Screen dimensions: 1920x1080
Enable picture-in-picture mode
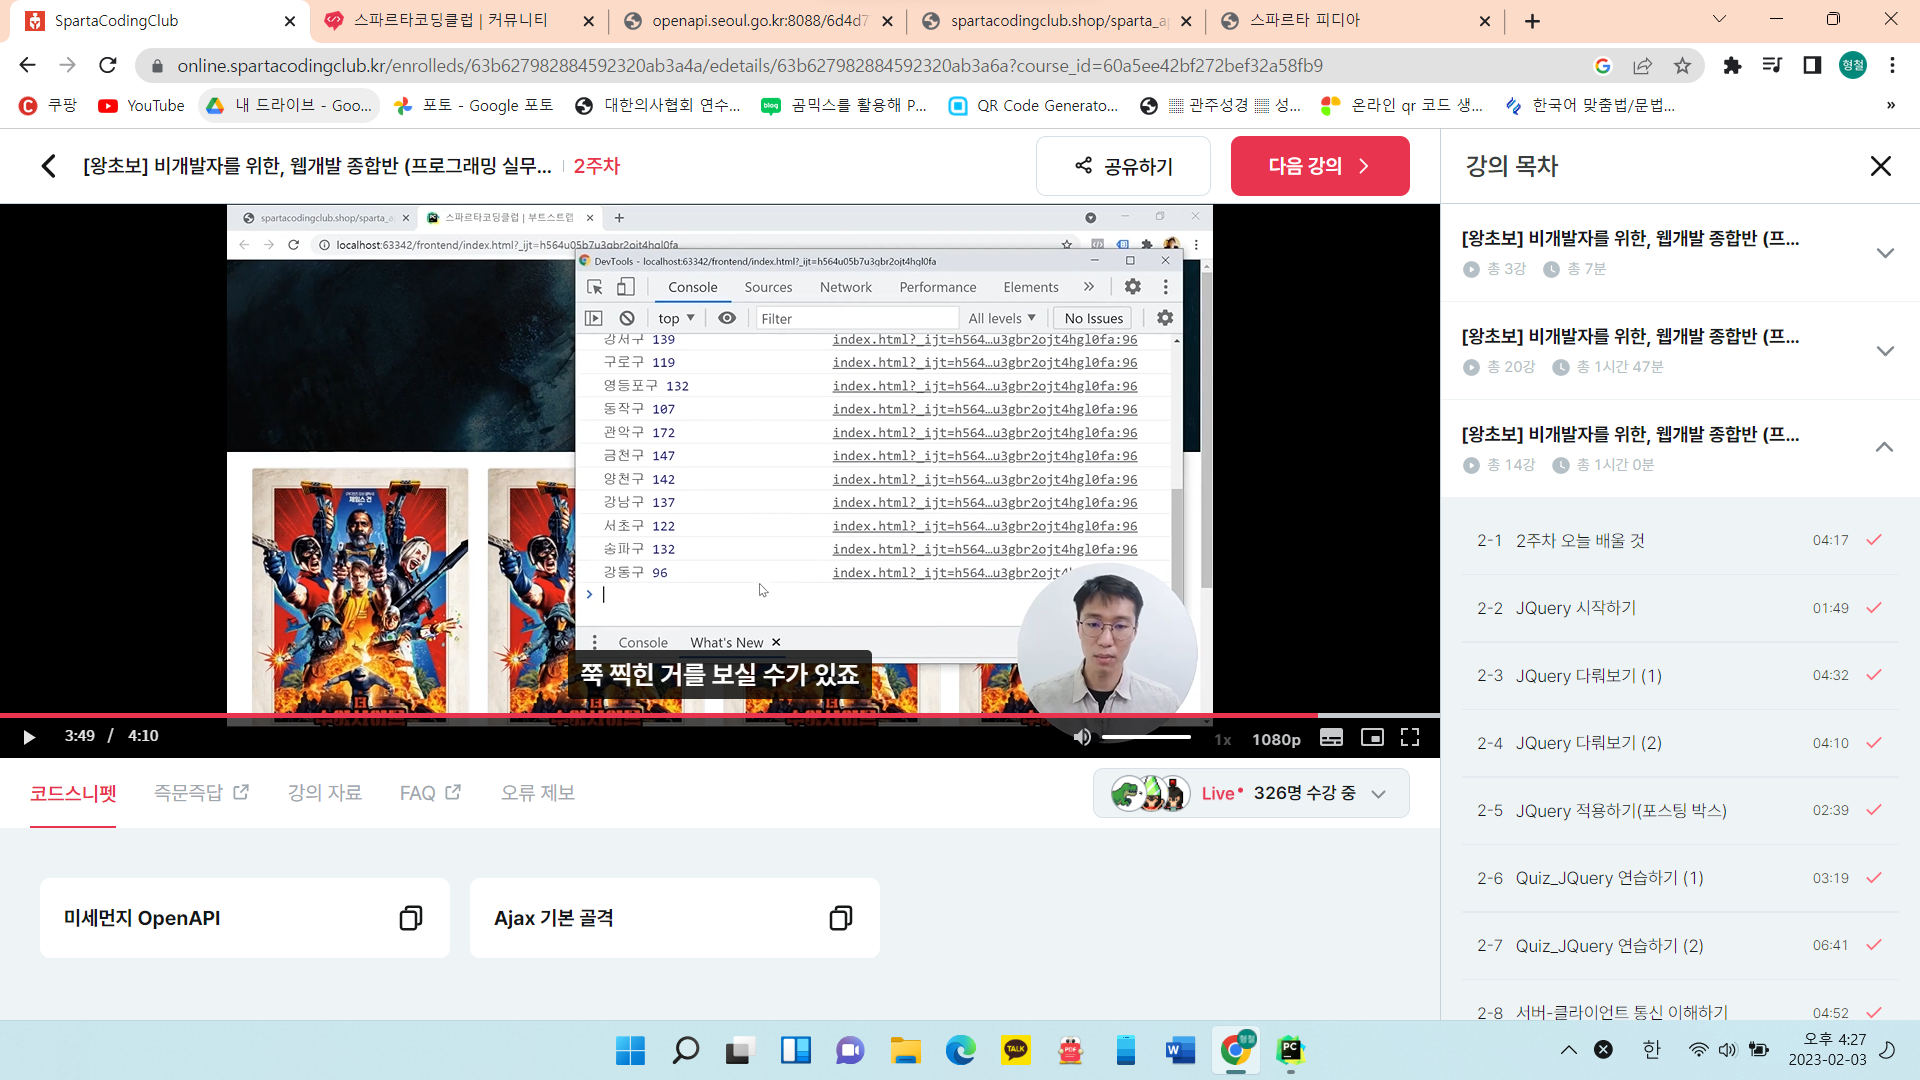point(1372,737)
